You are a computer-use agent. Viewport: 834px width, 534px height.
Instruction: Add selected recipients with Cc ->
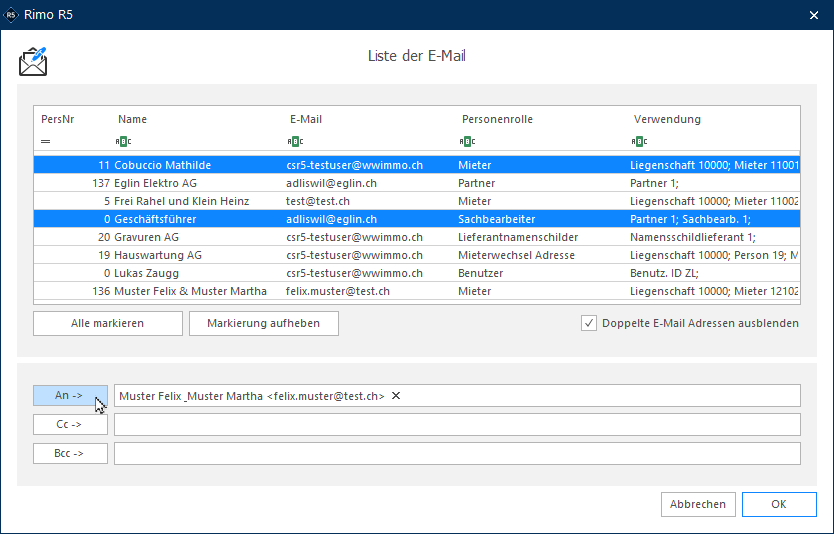tap(70, 424)
